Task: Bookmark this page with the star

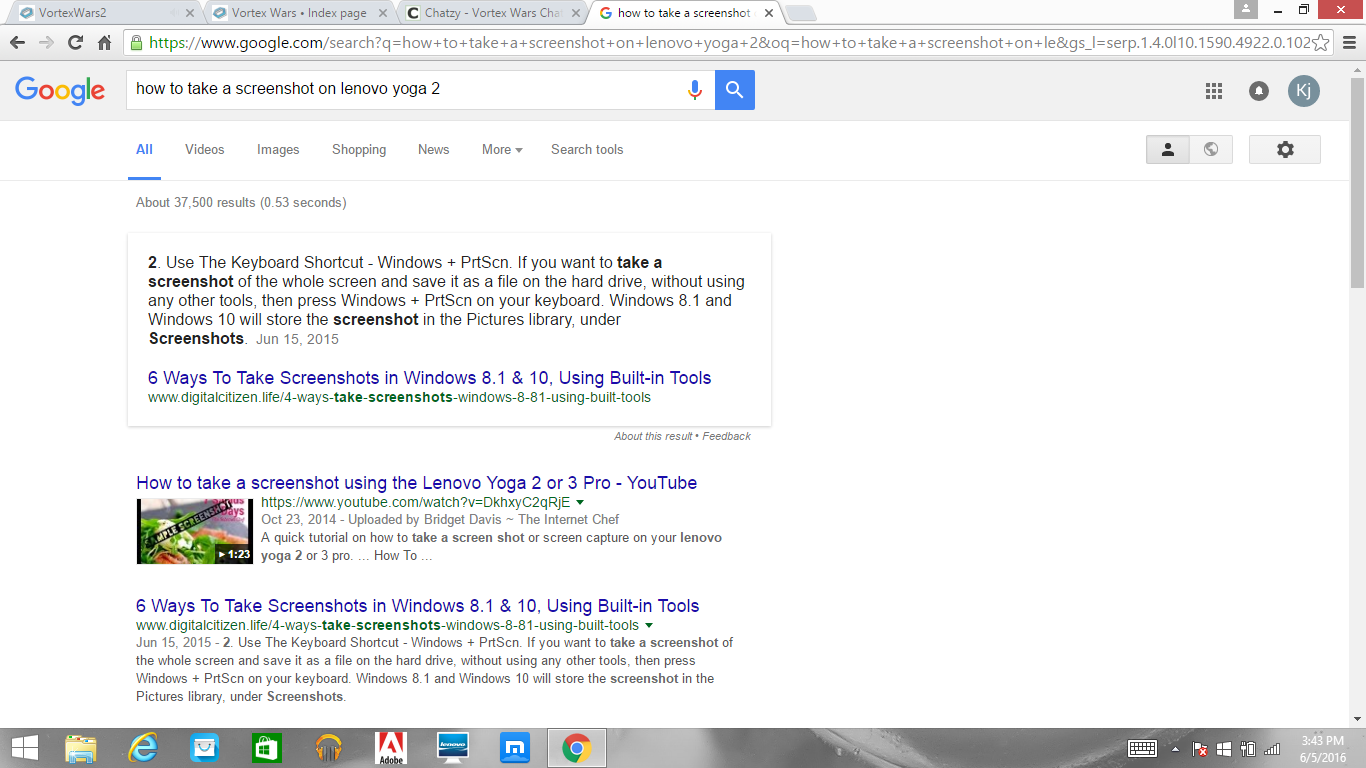Action: [1320, 43]
